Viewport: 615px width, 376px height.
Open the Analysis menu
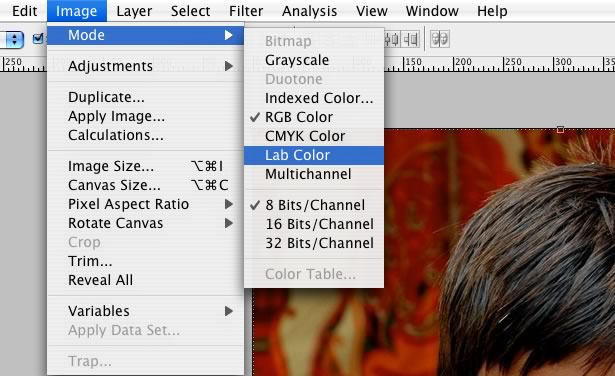(x=309, y=11)
